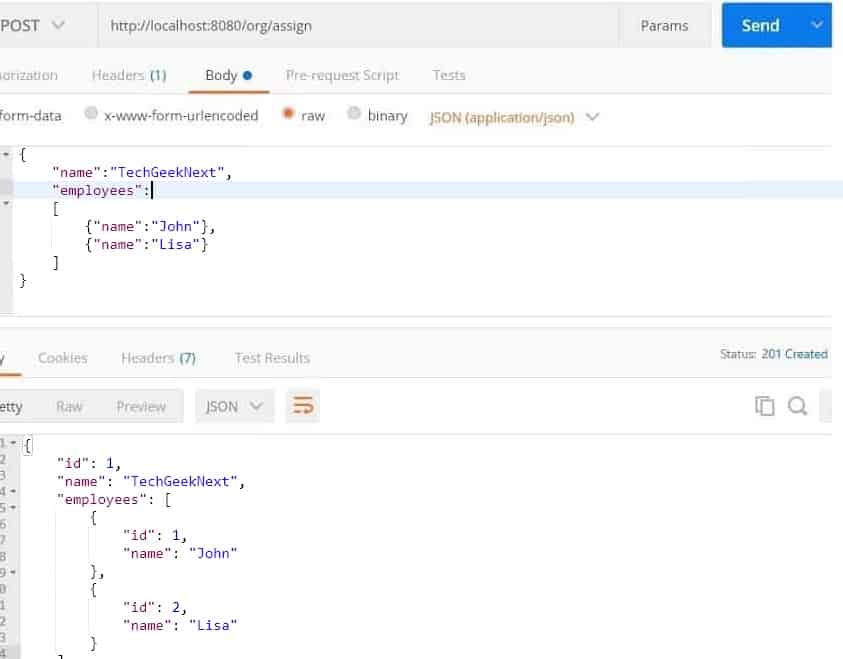
Task: Collapse the response employees array at line 4
Action: click(13, 491)
